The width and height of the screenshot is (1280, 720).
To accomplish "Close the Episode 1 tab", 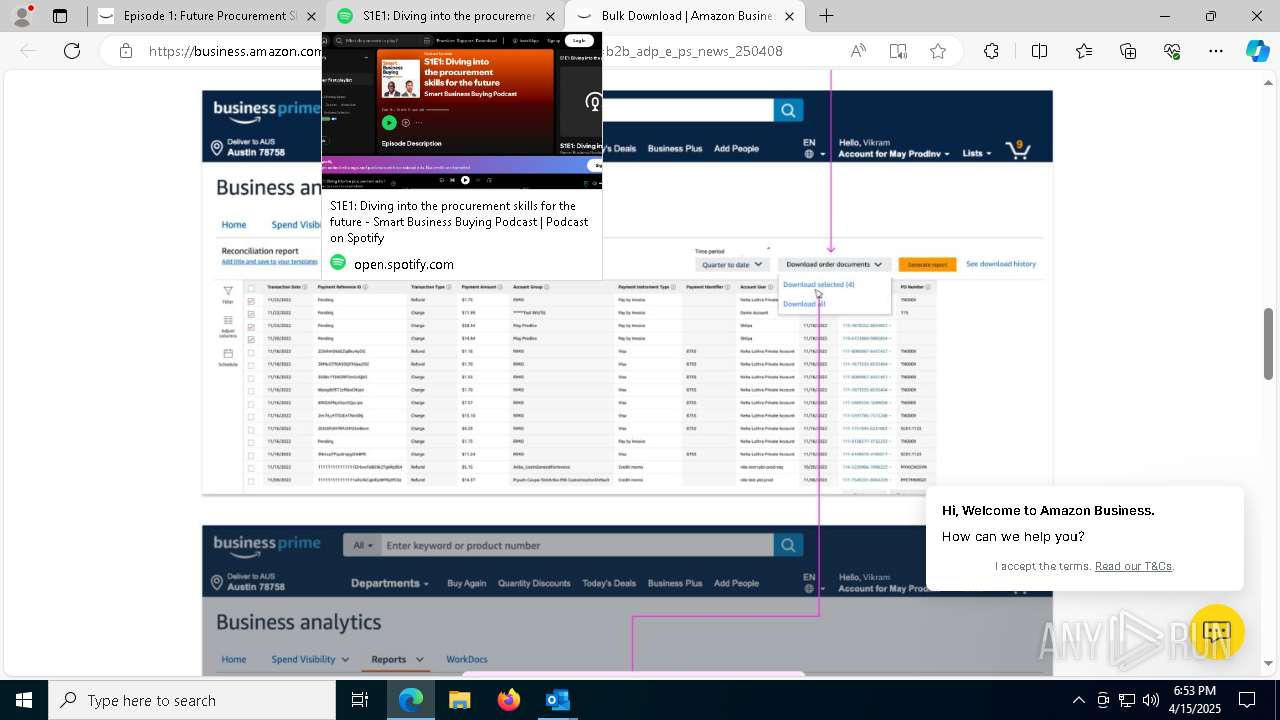I will [x=312, y=16].
